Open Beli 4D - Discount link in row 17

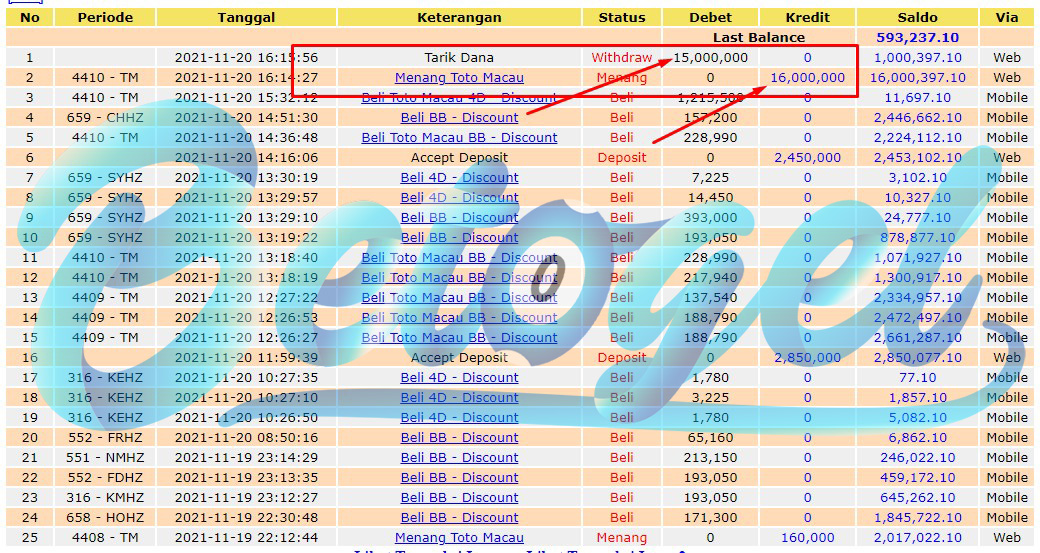[459, 377]
